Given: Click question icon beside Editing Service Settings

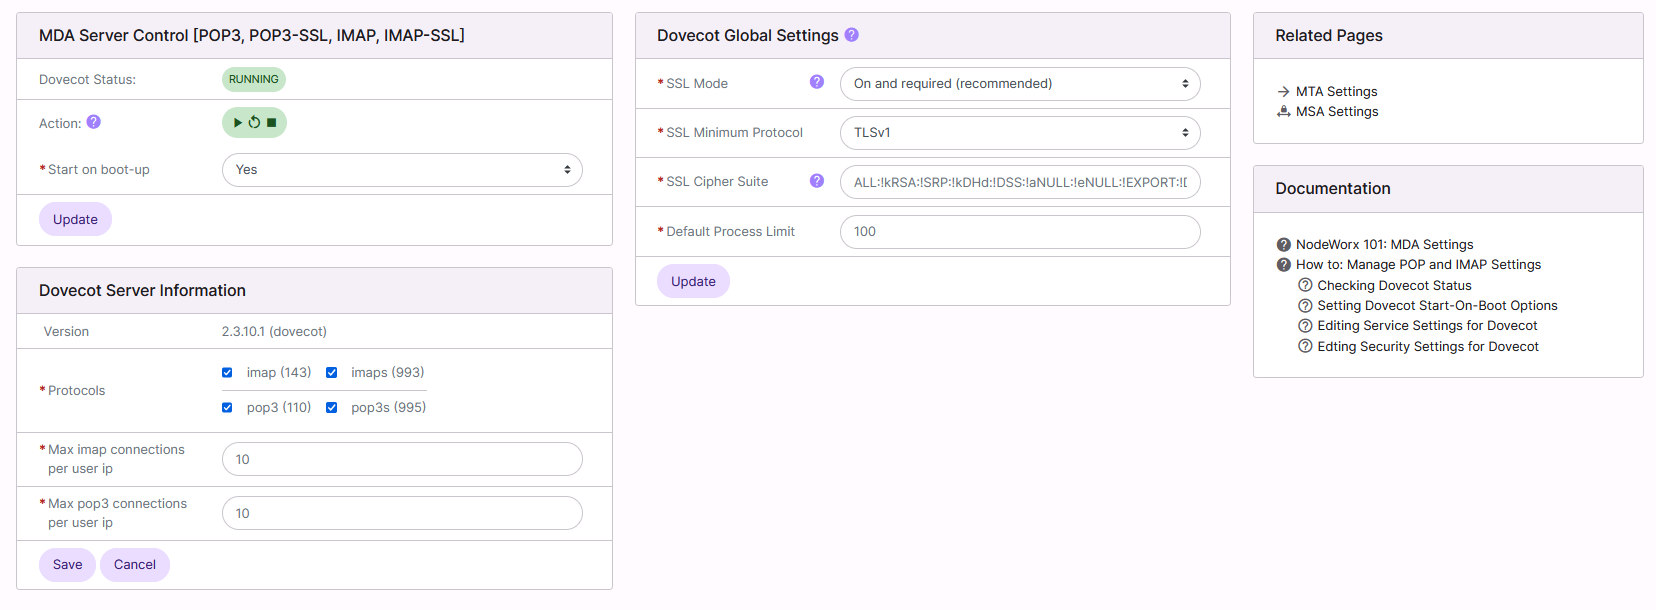Looking at the screenshot, I should (x=1305, y=326).
